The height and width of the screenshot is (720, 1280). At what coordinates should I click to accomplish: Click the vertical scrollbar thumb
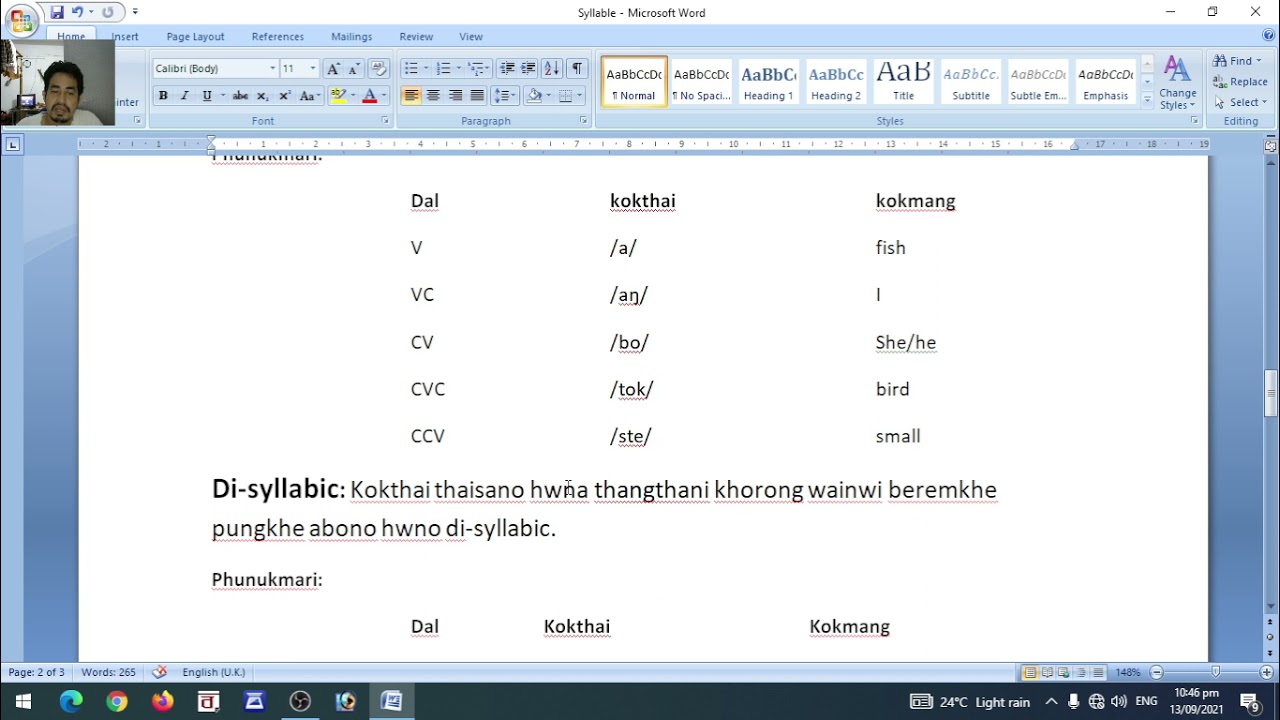coord(1271,394)
